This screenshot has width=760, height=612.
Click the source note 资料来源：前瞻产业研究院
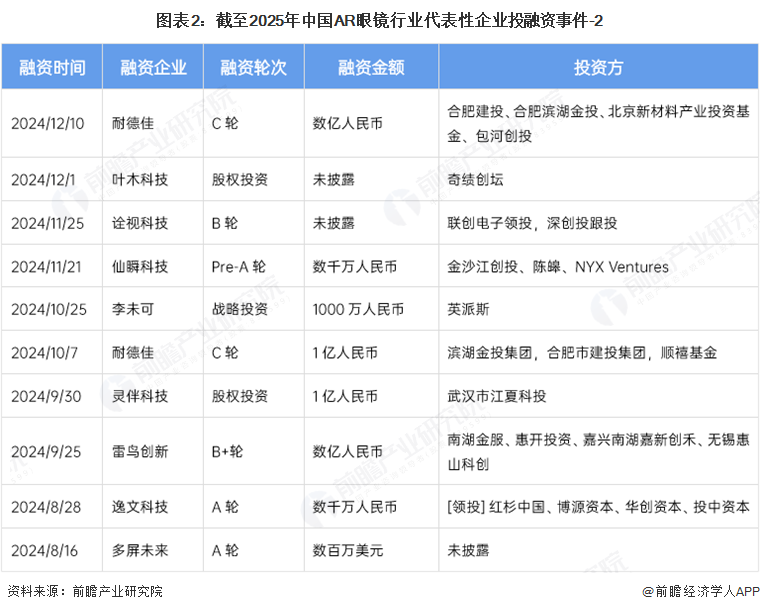click(85, 592)
